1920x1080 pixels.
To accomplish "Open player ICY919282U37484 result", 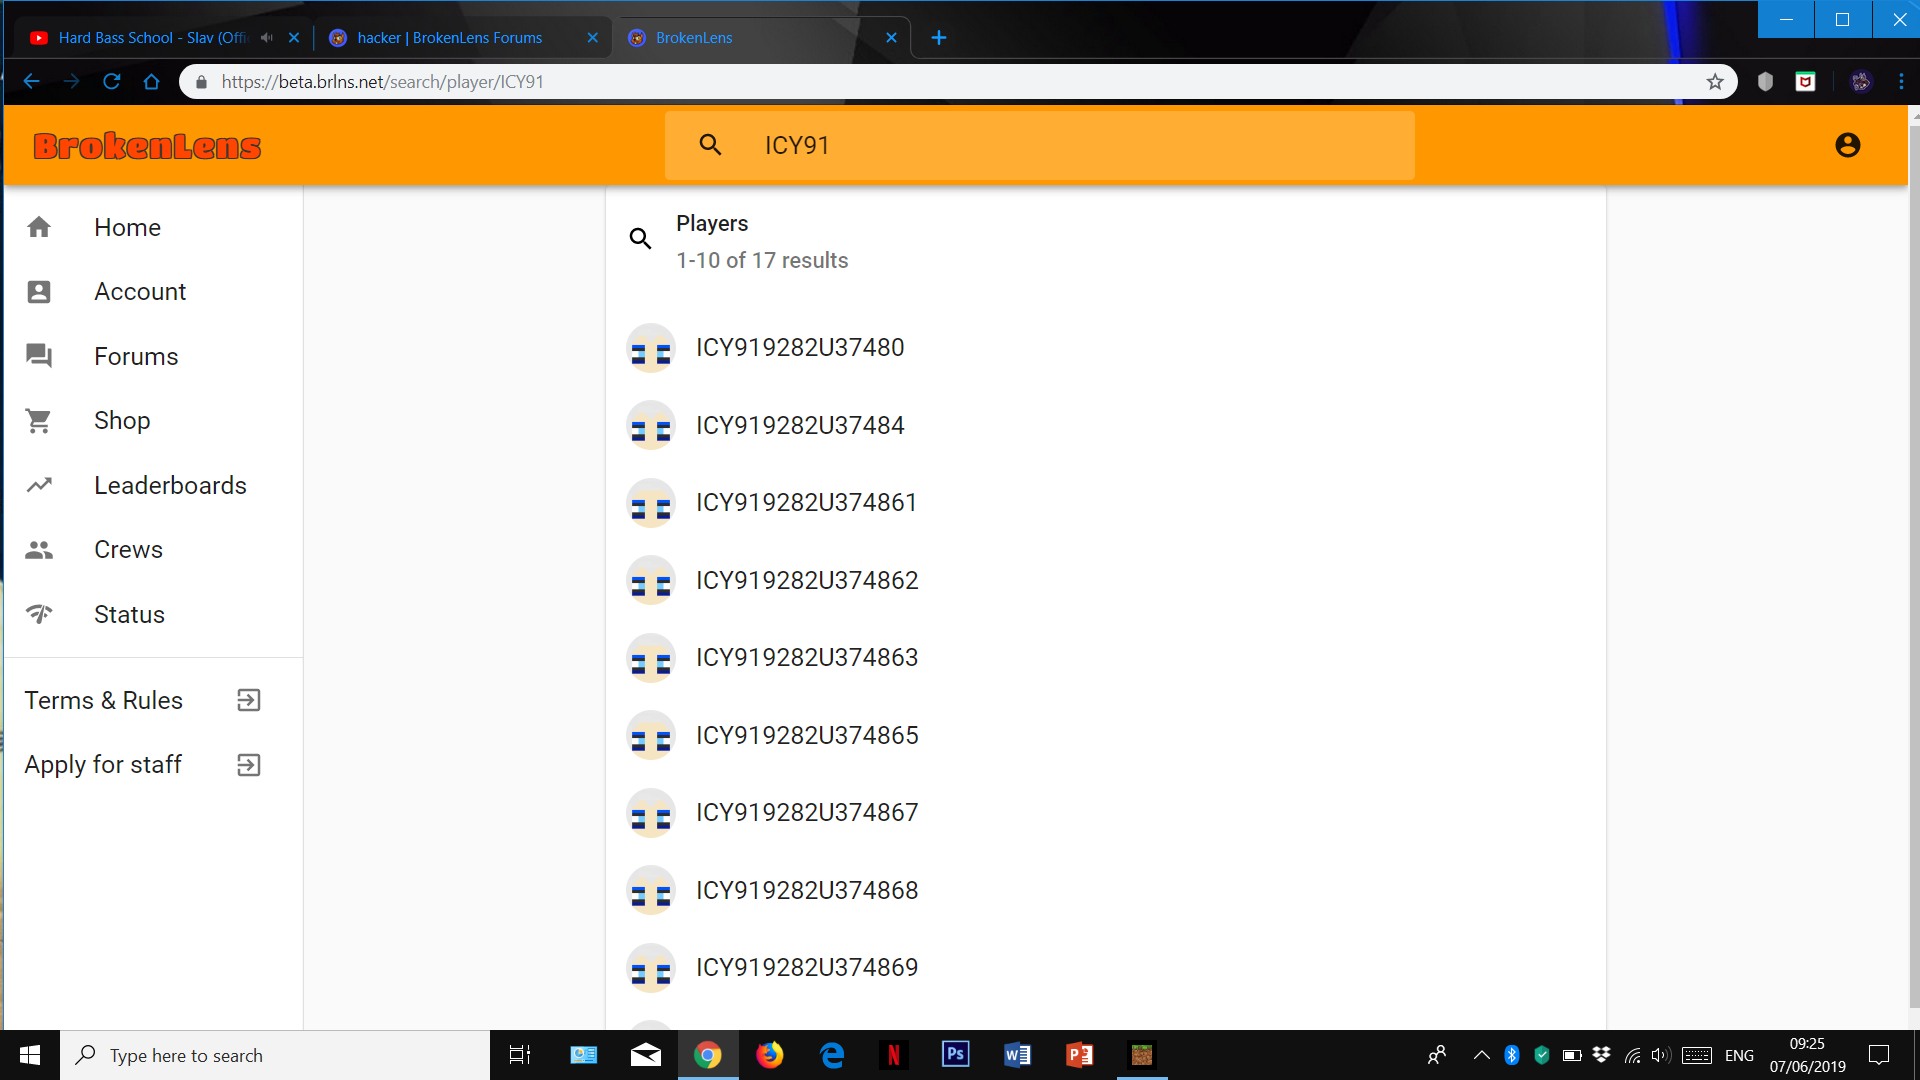I will (1105, 426).
